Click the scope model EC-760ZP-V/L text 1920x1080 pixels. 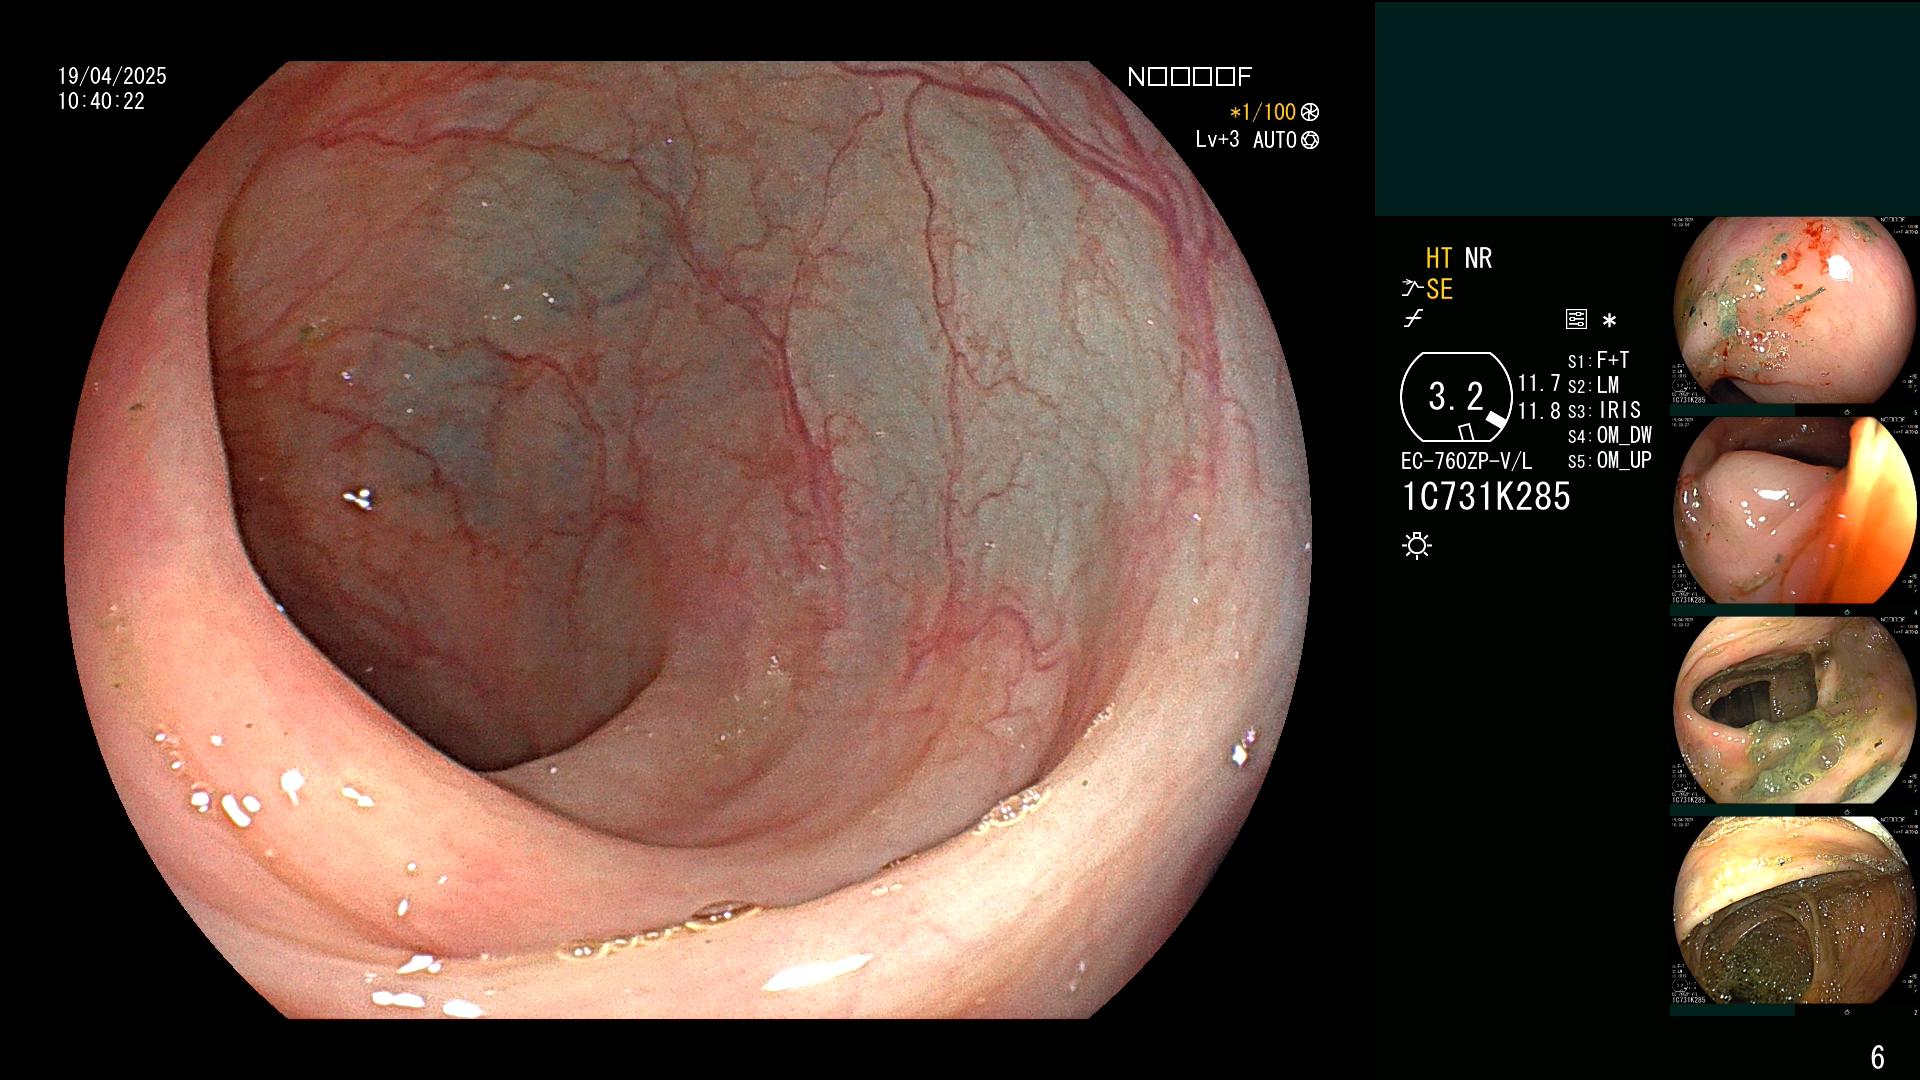coord(1466,462)
